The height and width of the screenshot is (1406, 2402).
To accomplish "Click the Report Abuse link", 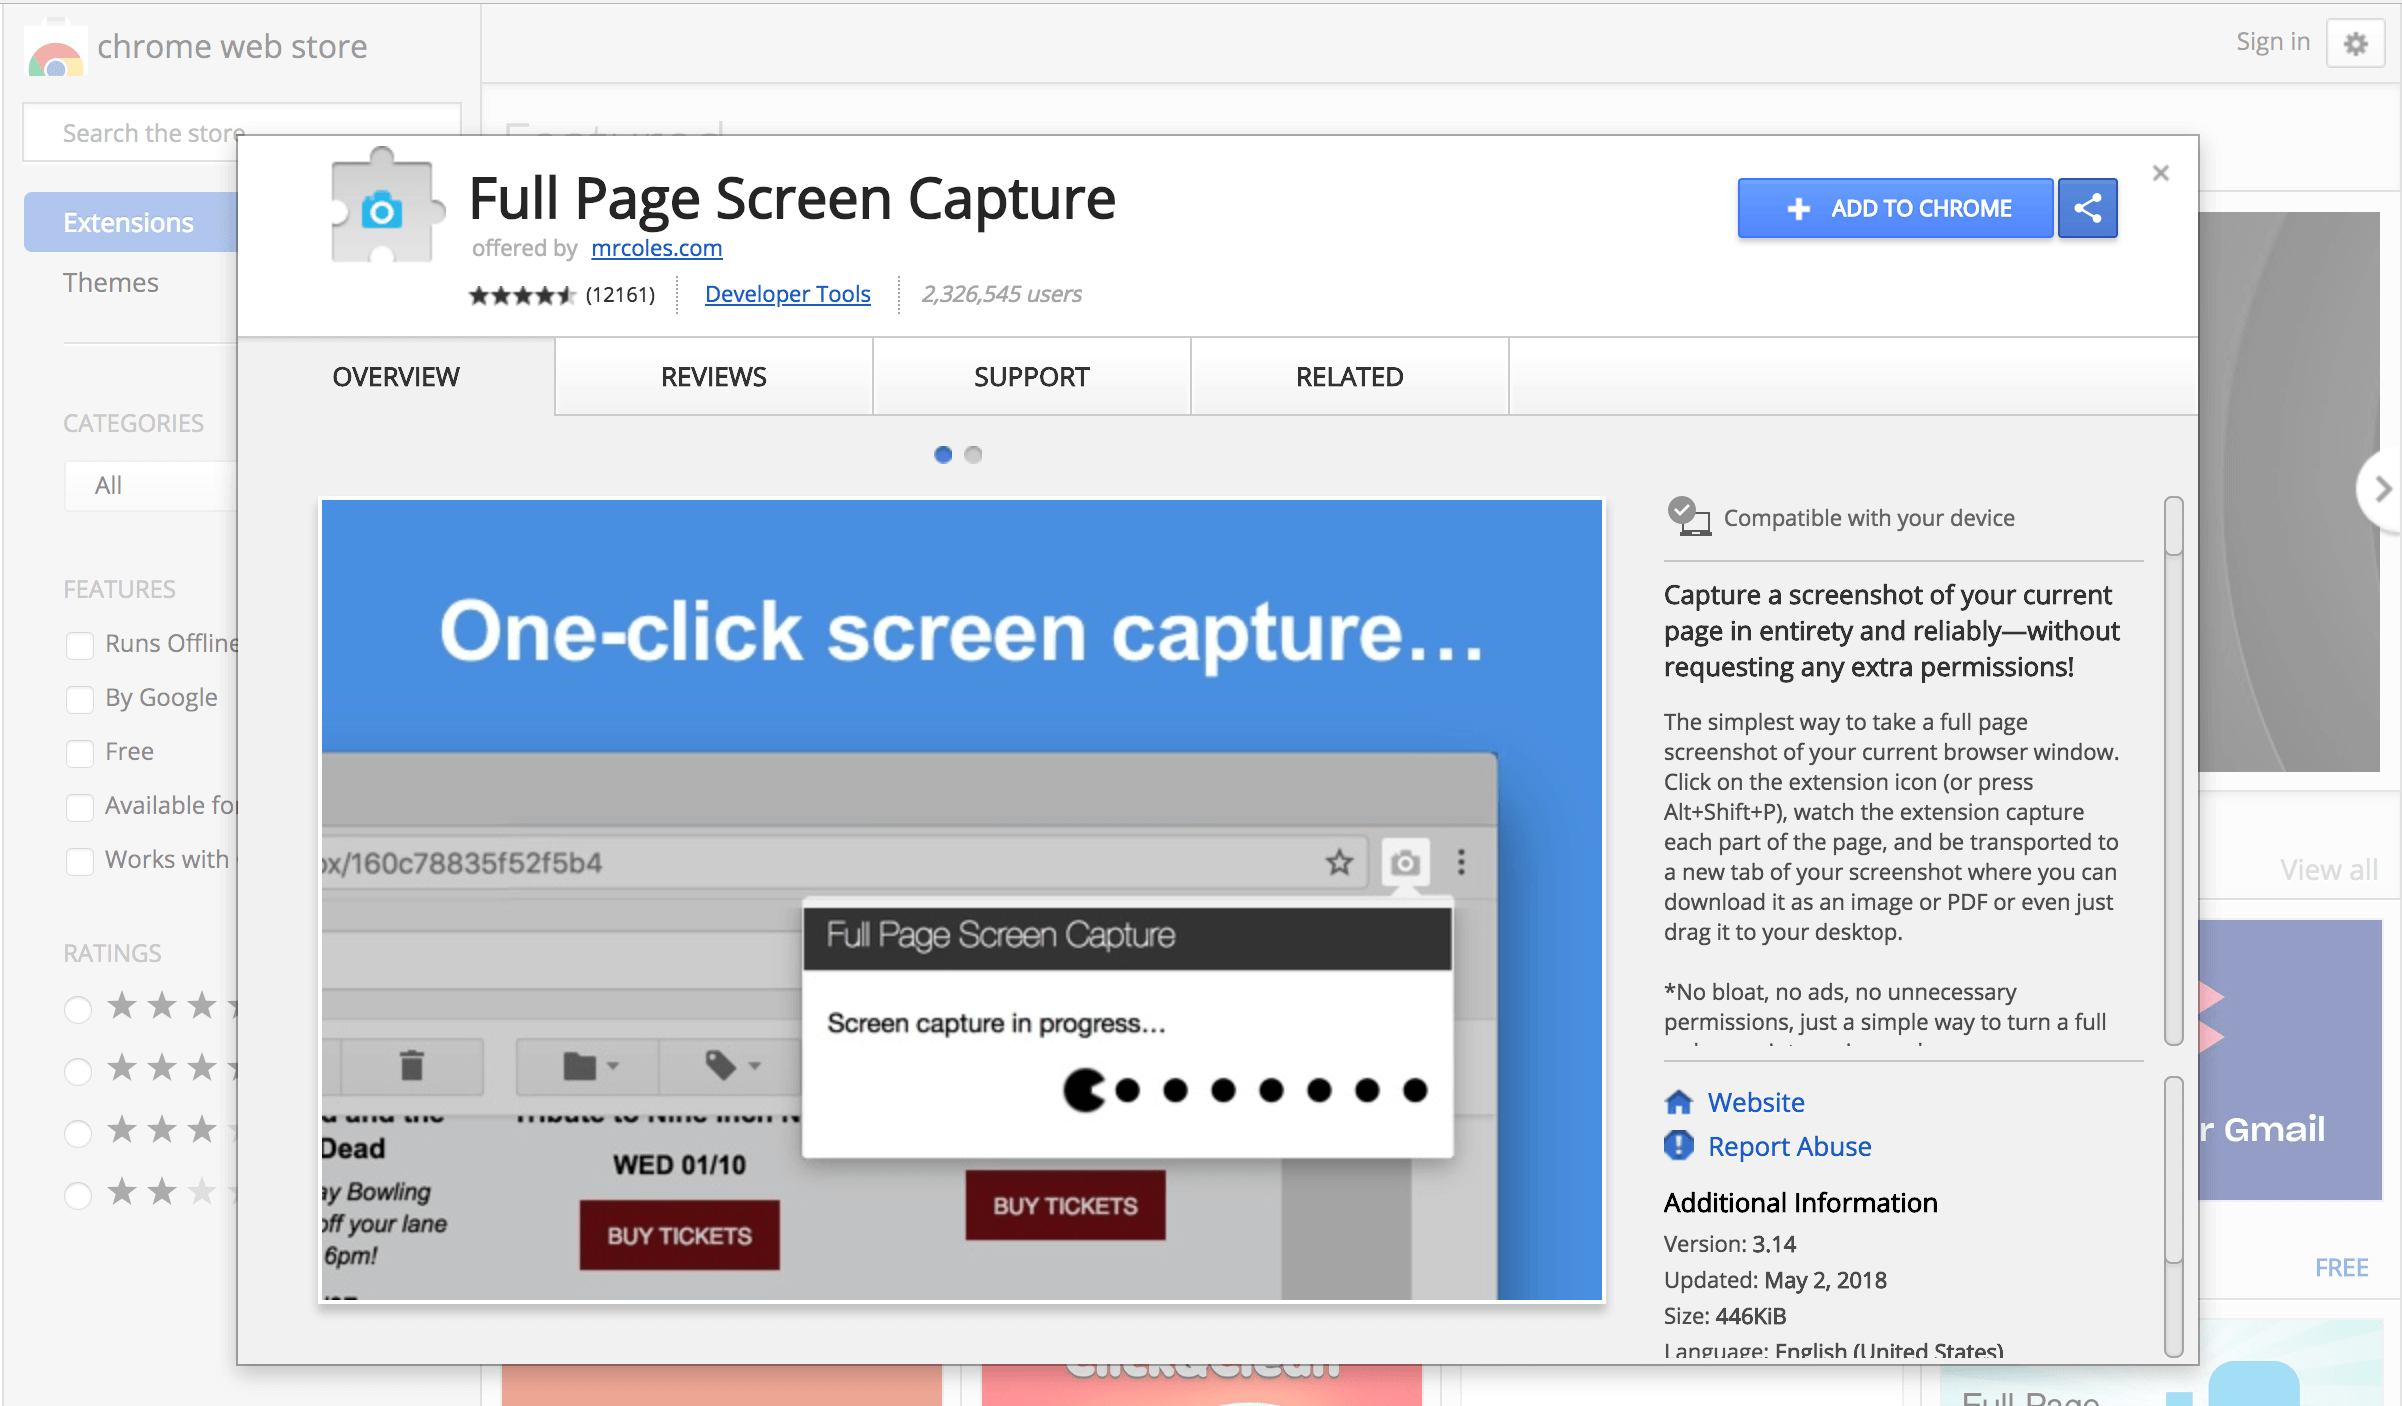I will (1789, 1146).
